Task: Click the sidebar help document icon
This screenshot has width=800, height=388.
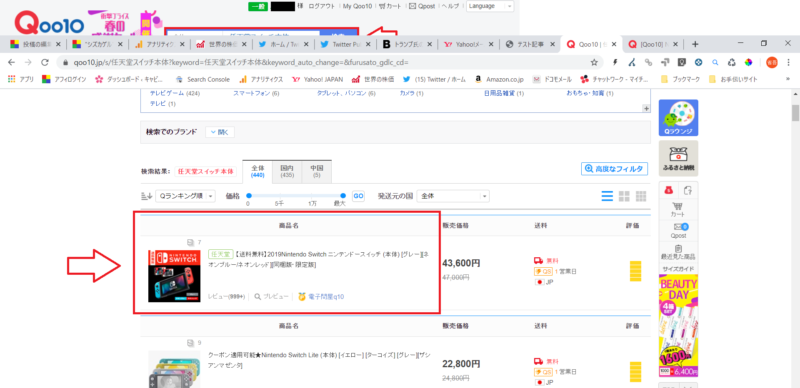Action: click(x=687, y=190)
